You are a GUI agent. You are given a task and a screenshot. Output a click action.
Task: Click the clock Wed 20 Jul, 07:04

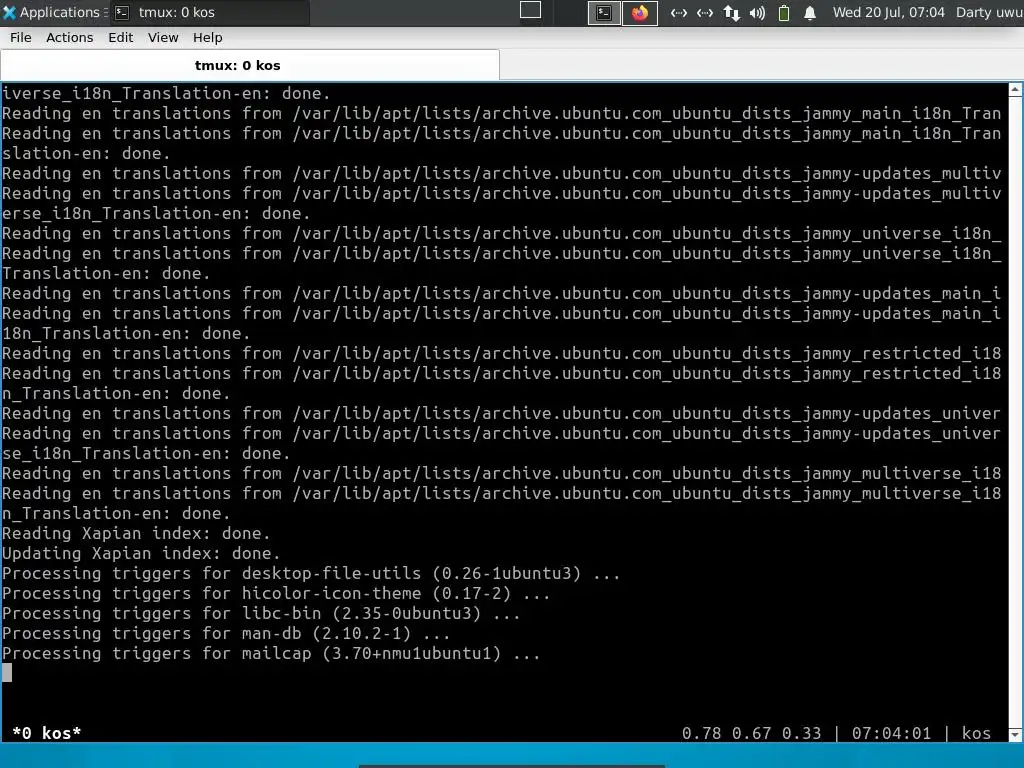click(888, 12)
